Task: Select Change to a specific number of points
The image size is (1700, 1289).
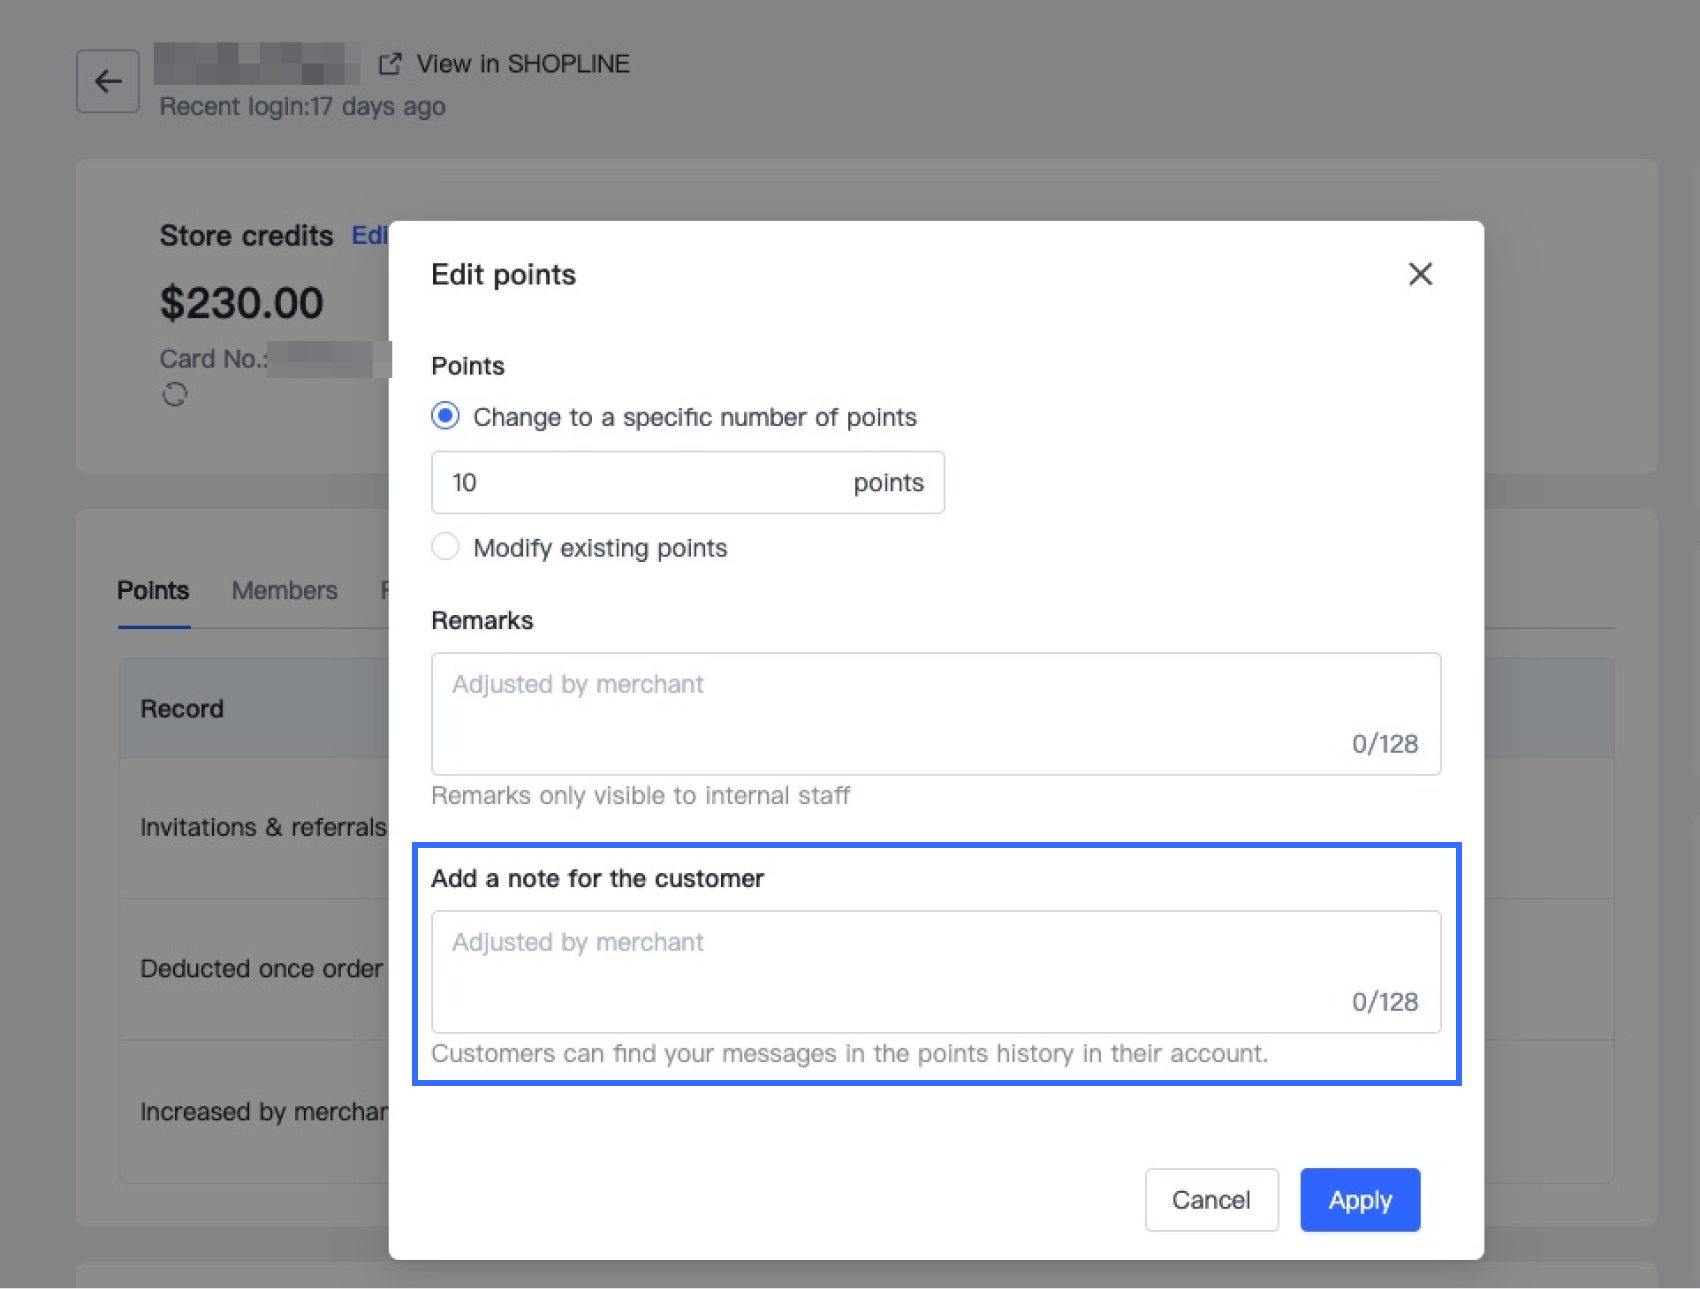Action: [x=446, y=416]
